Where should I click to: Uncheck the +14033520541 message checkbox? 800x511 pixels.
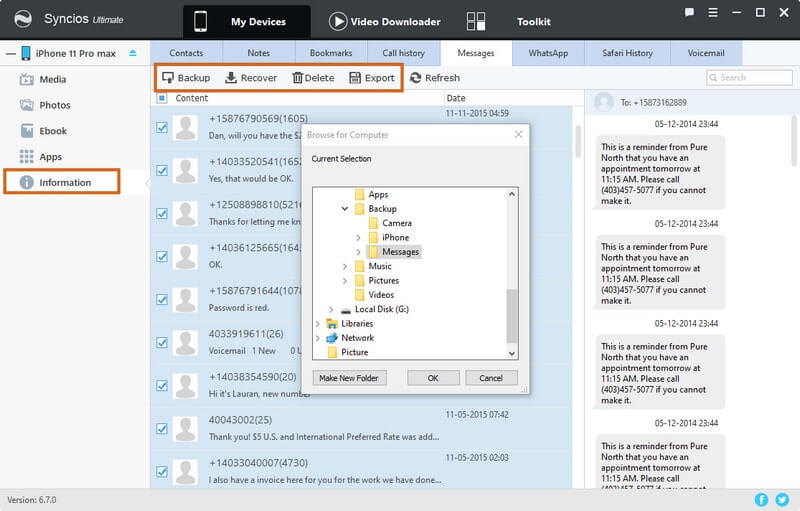162,170
